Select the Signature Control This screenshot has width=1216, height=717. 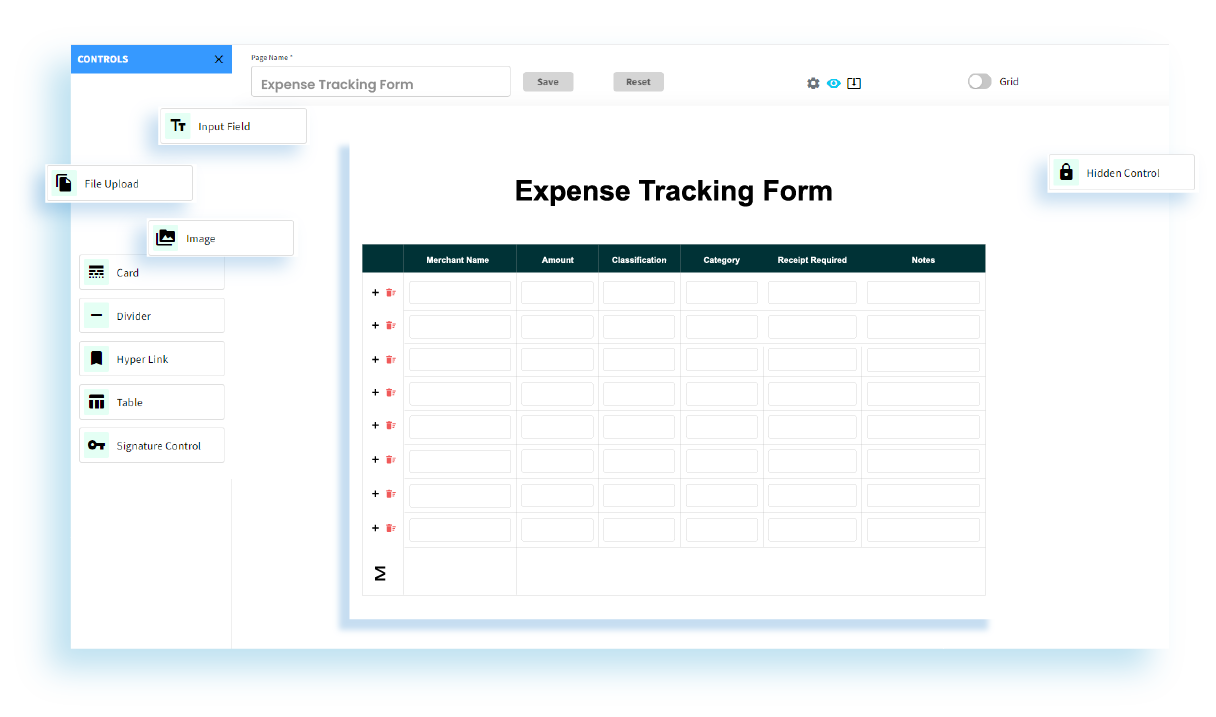[151, 444]
